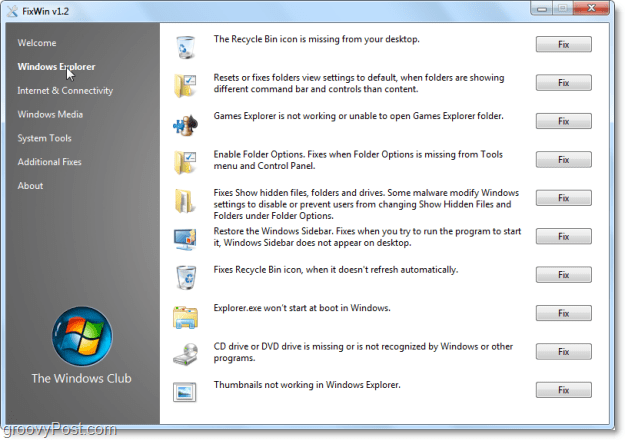
Task: Click the 'Resets or fixes folders view settings' text
Action: tap(359, 83)
